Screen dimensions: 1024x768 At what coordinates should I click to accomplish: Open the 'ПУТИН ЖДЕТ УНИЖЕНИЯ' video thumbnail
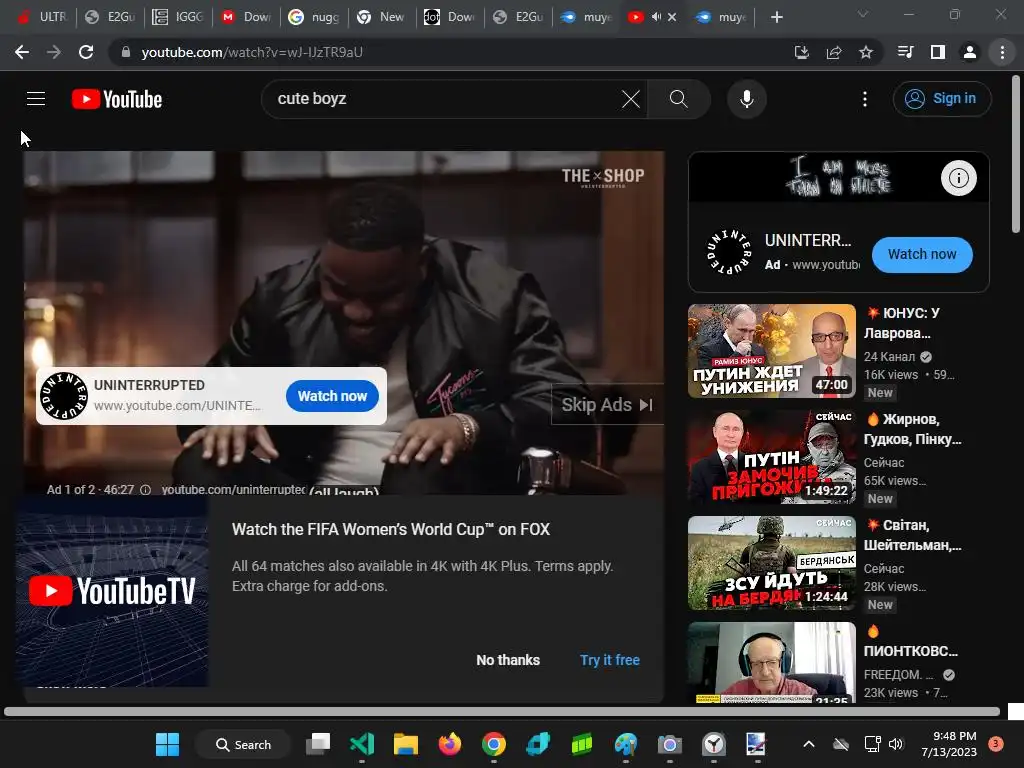[771, 351]
